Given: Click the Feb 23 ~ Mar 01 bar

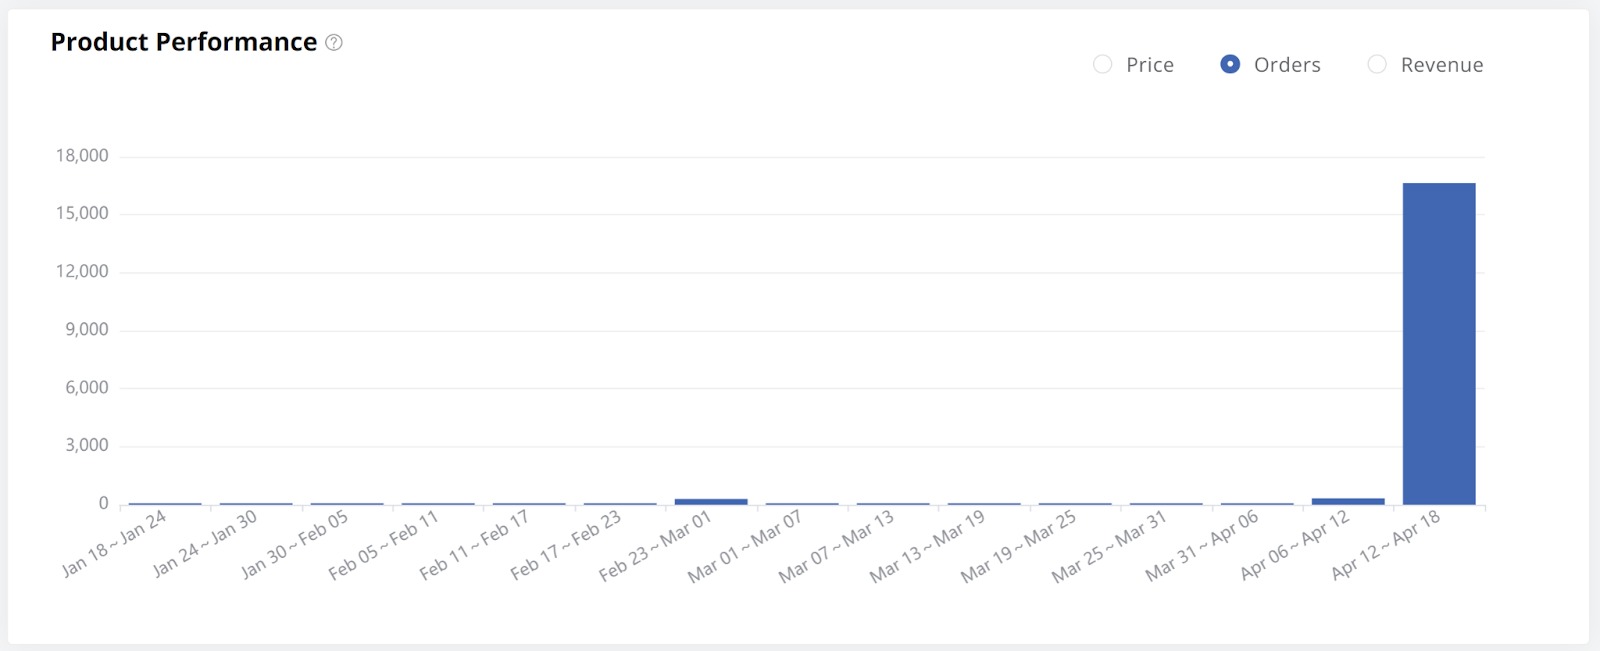Looking at the screenshot, I should click(711, 501).
